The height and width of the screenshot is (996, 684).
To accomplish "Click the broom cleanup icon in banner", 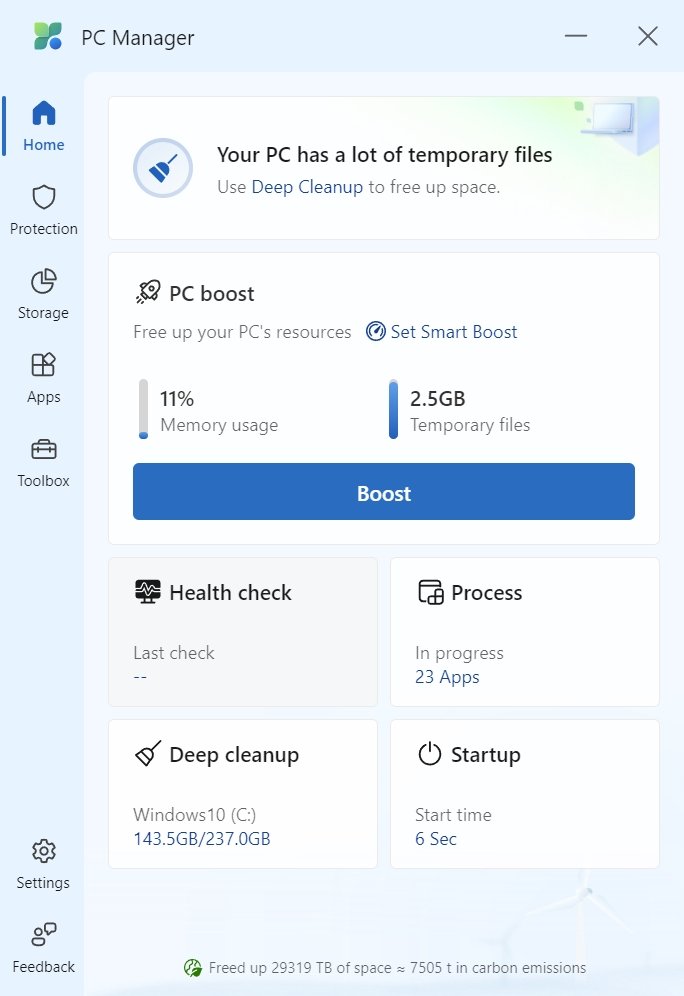I will click(163, 168).
